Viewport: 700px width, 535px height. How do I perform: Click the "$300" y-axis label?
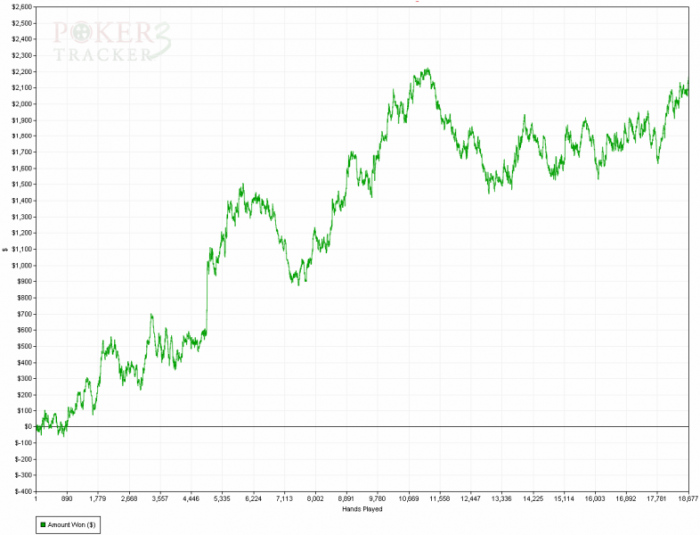[x=24, y=378]
